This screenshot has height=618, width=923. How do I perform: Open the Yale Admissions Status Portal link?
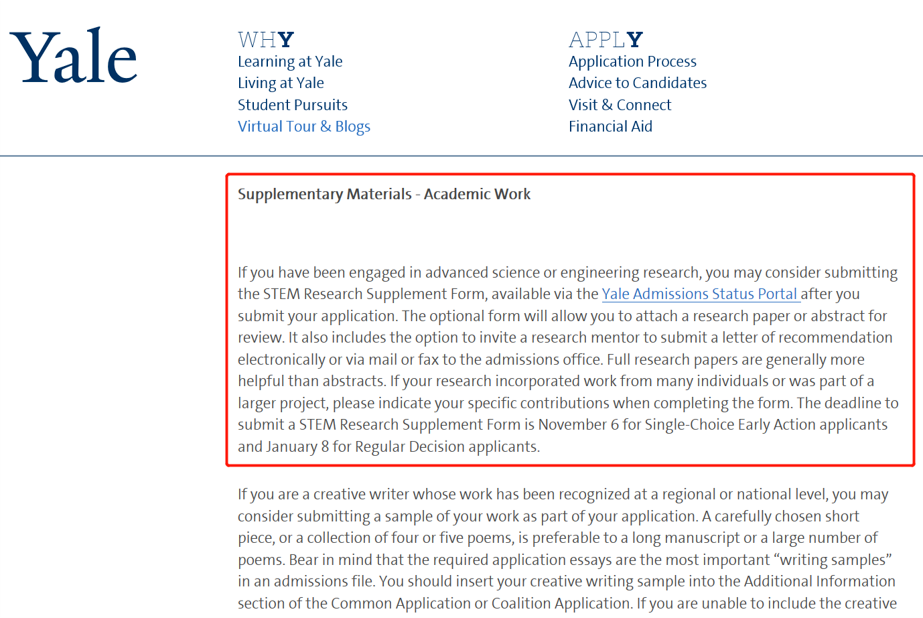(700, 295)
